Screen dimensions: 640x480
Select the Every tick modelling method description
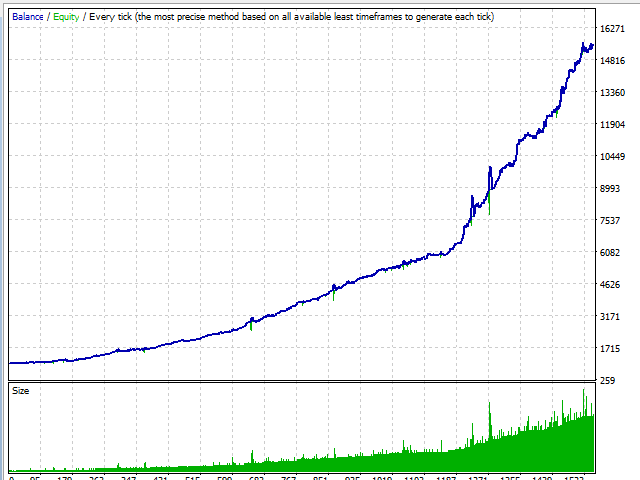[x=291, y=17]
